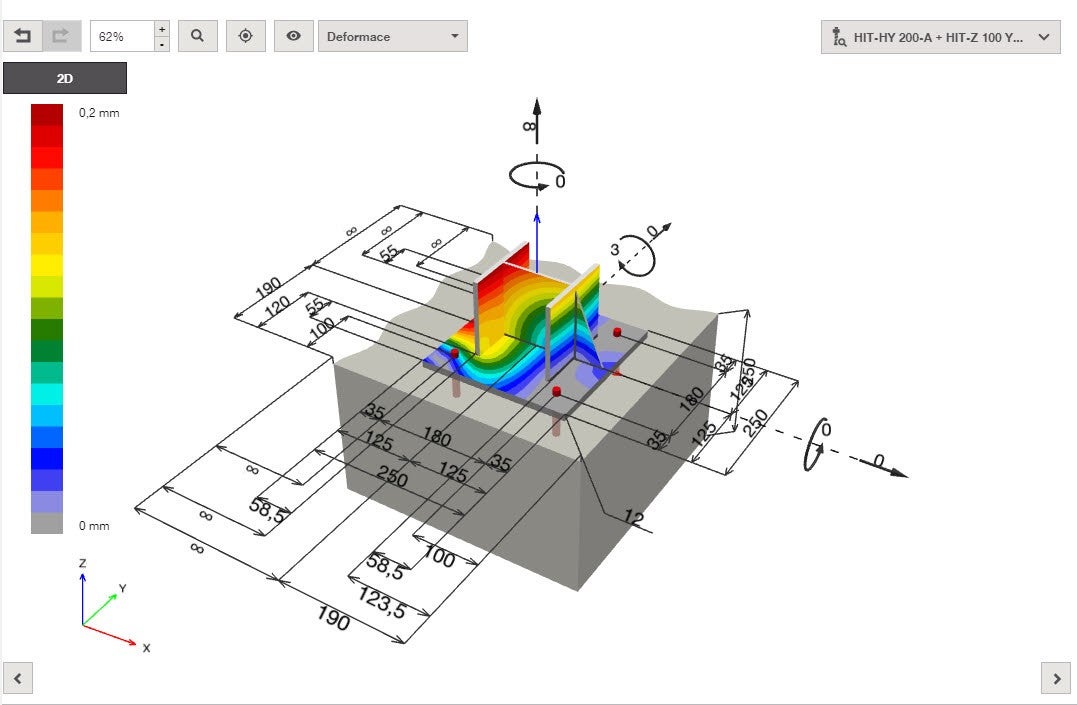Click the center view target icon
Image resolution: width=1077 pixels, height=705 pixels.
pos(245,36)
